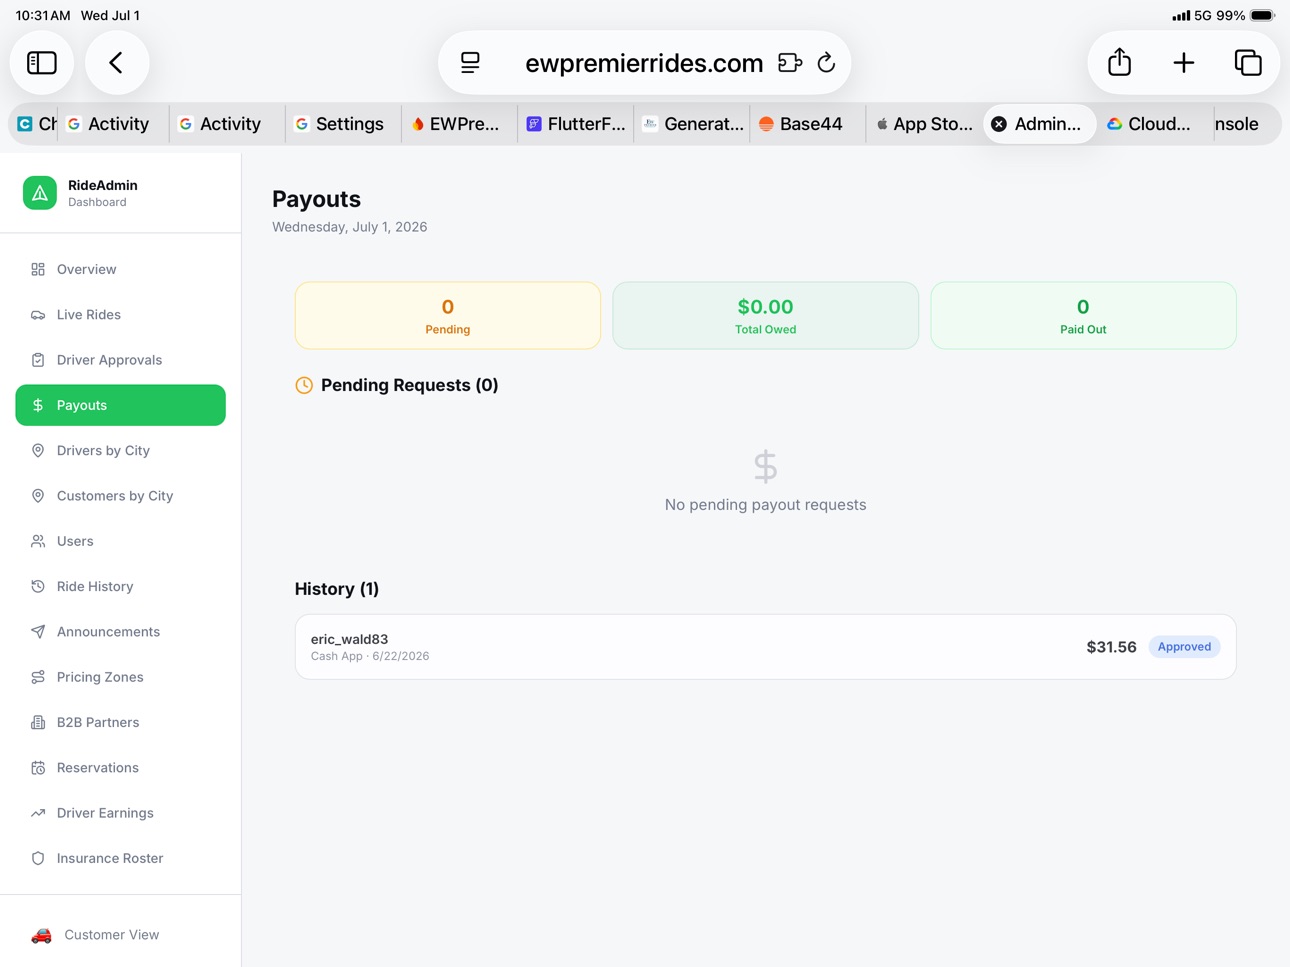Image resolution: width=1290 pixels, height=967 pixels.
Task: Click the Approved status badge
Action: click(x=1184, y=647)
